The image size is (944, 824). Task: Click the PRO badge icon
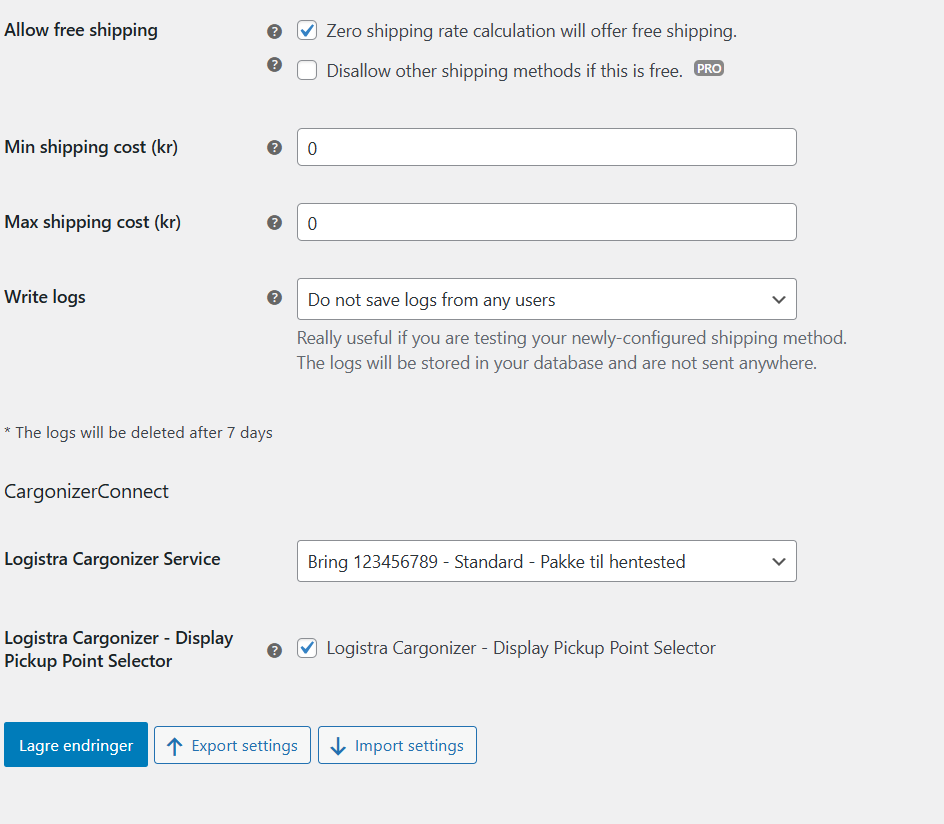click(x=709, y=69)
